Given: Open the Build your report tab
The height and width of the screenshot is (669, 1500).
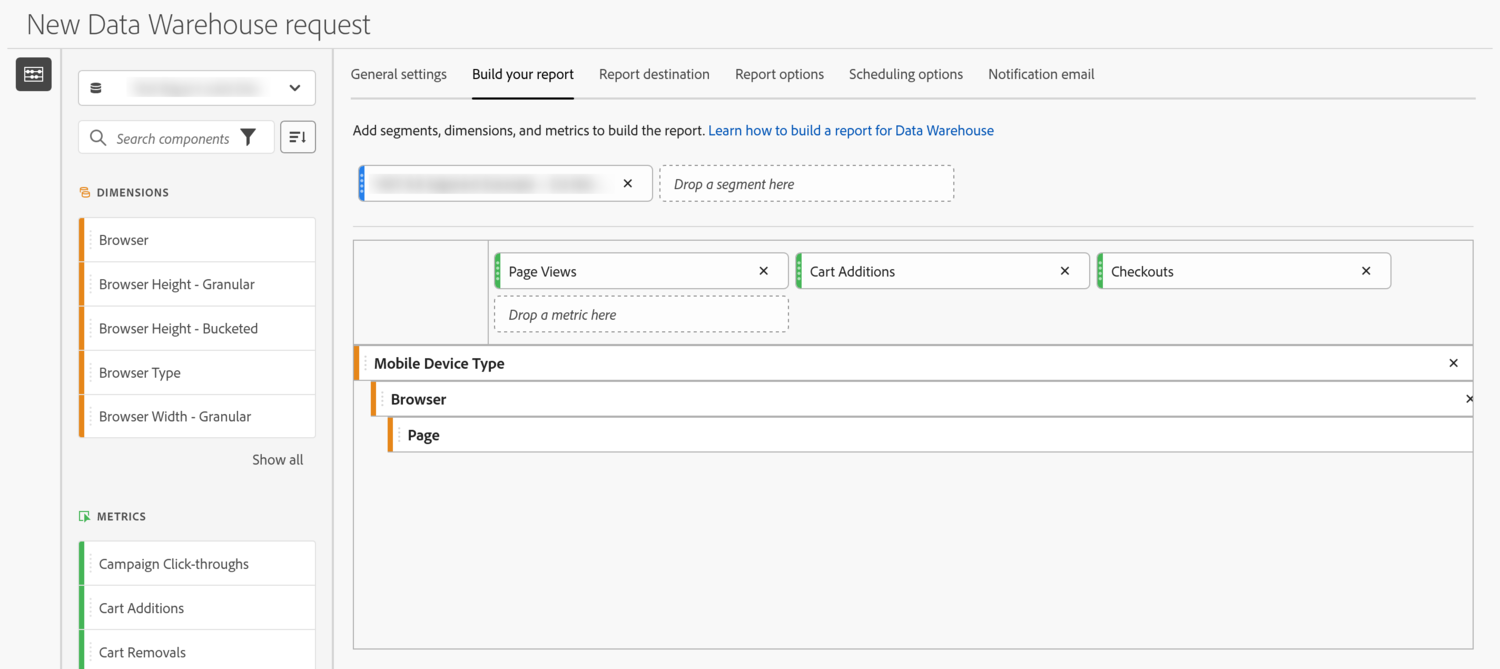Looking at the screenshot, I should tap(523, 74).
